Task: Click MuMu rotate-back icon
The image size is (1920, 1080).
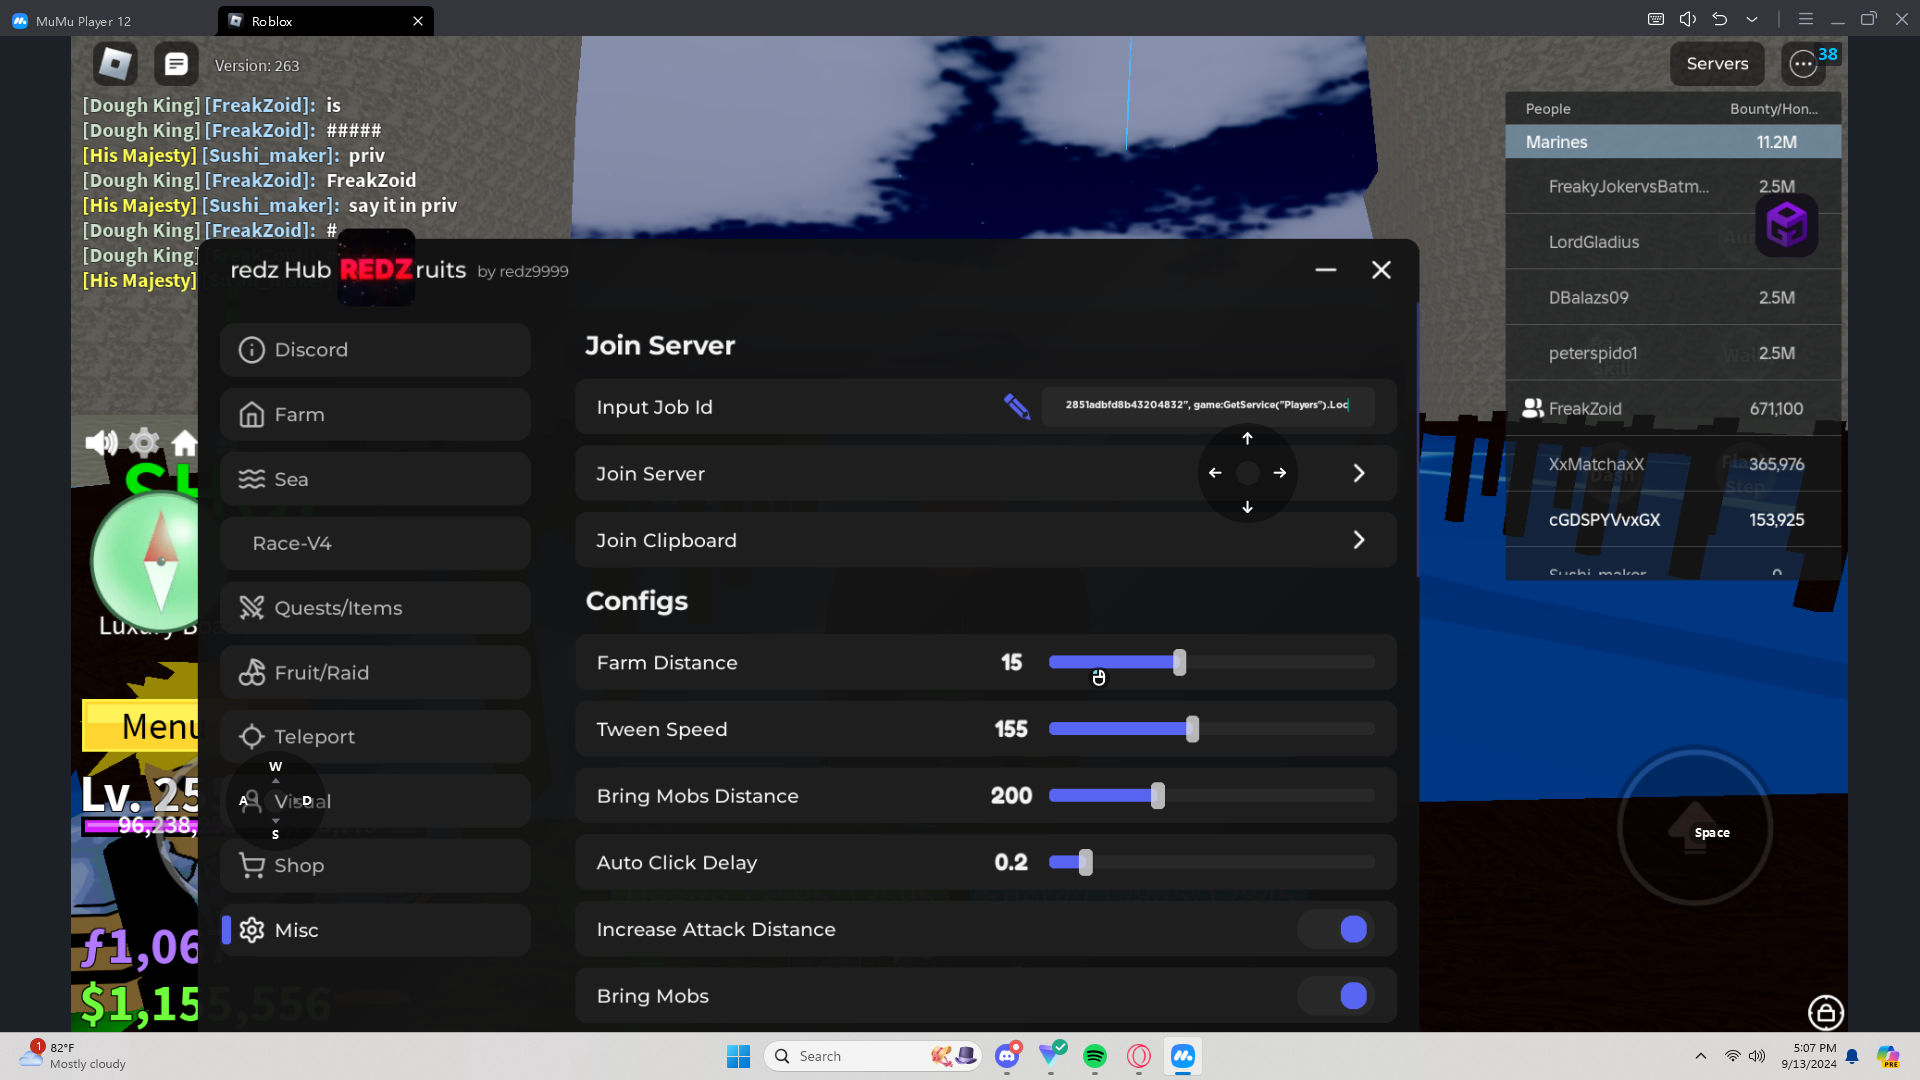Action: click(1720, 19)
